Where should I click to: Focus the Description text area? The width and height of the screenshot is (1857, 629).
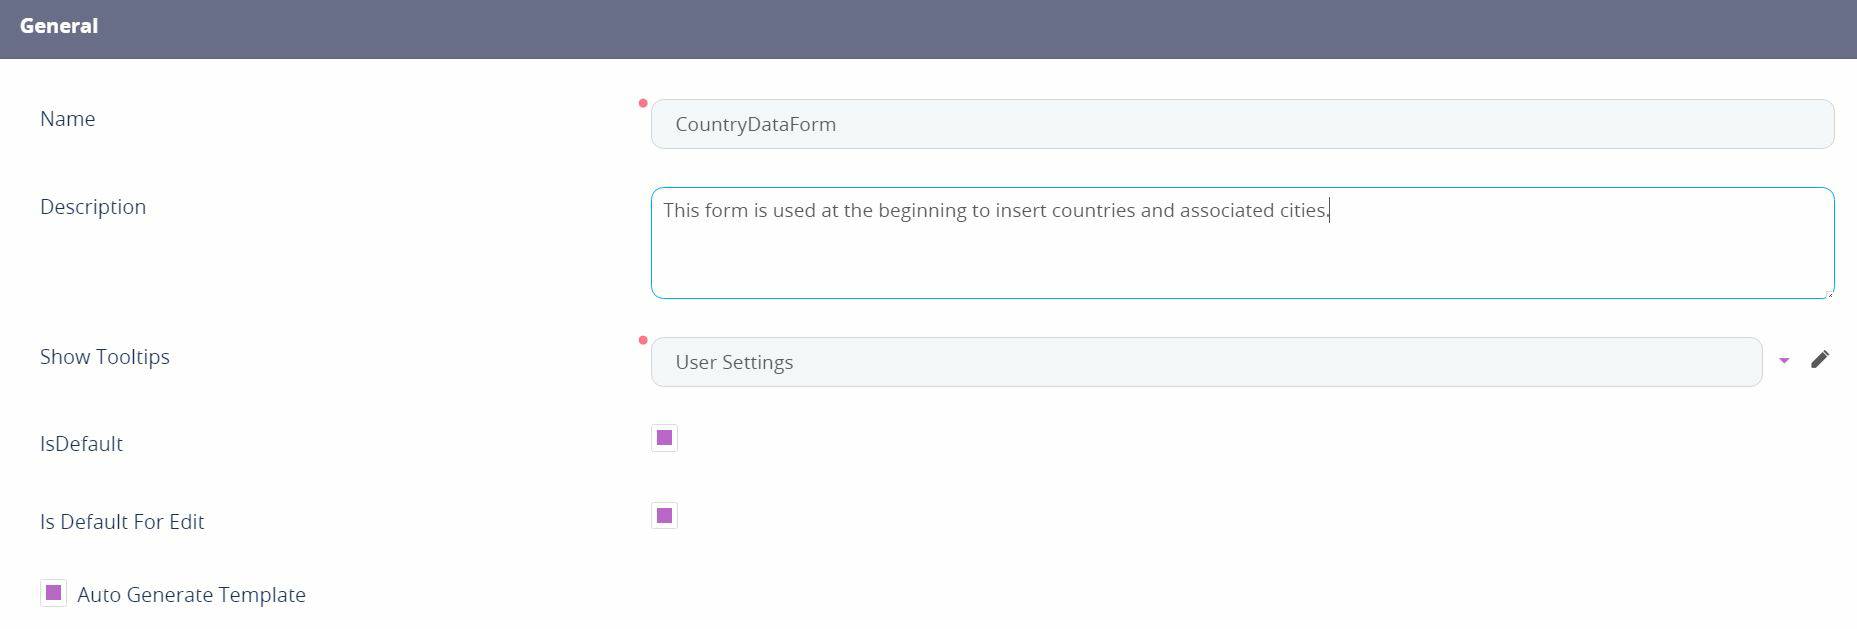[1242, 255]
